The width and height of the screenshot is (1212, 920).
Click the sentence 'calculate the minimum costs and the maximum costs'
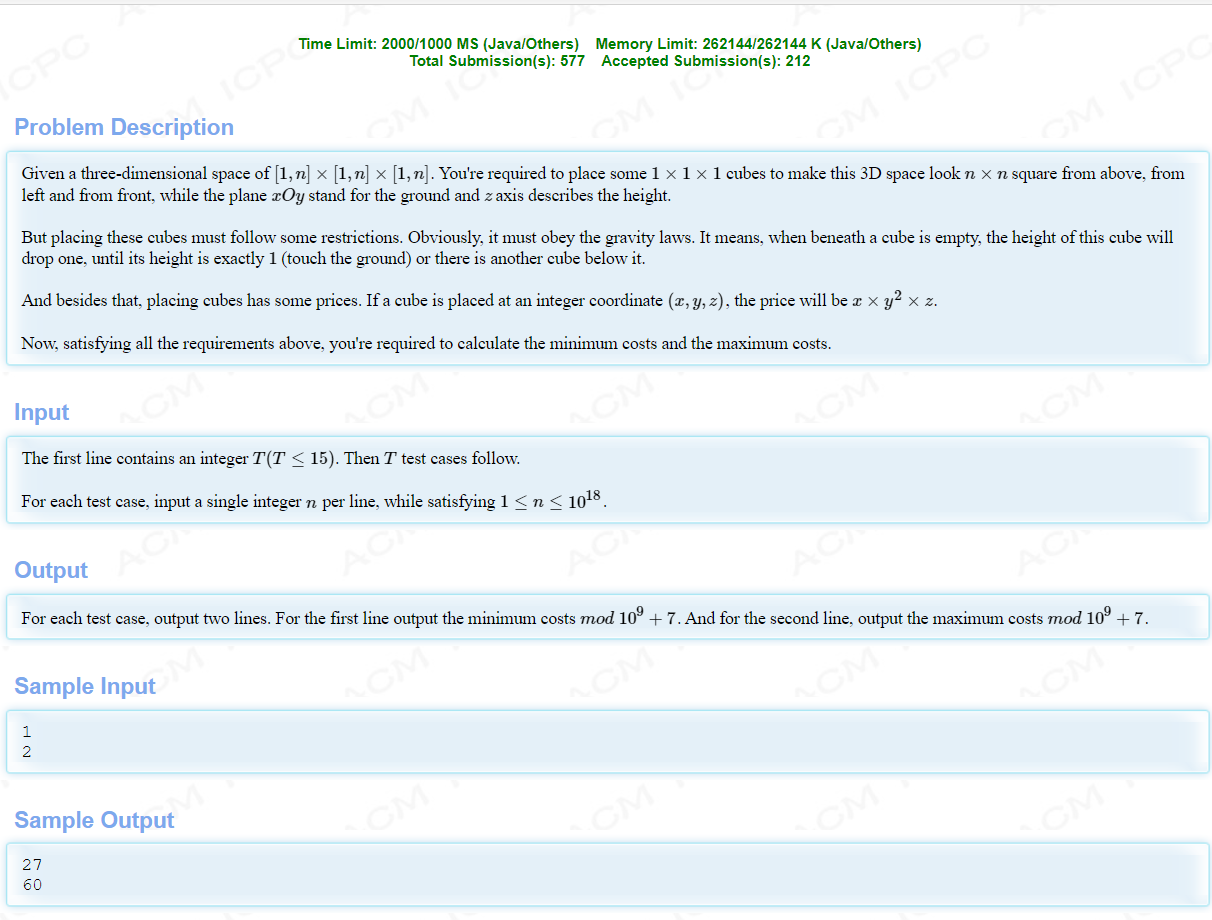(426, 343)
